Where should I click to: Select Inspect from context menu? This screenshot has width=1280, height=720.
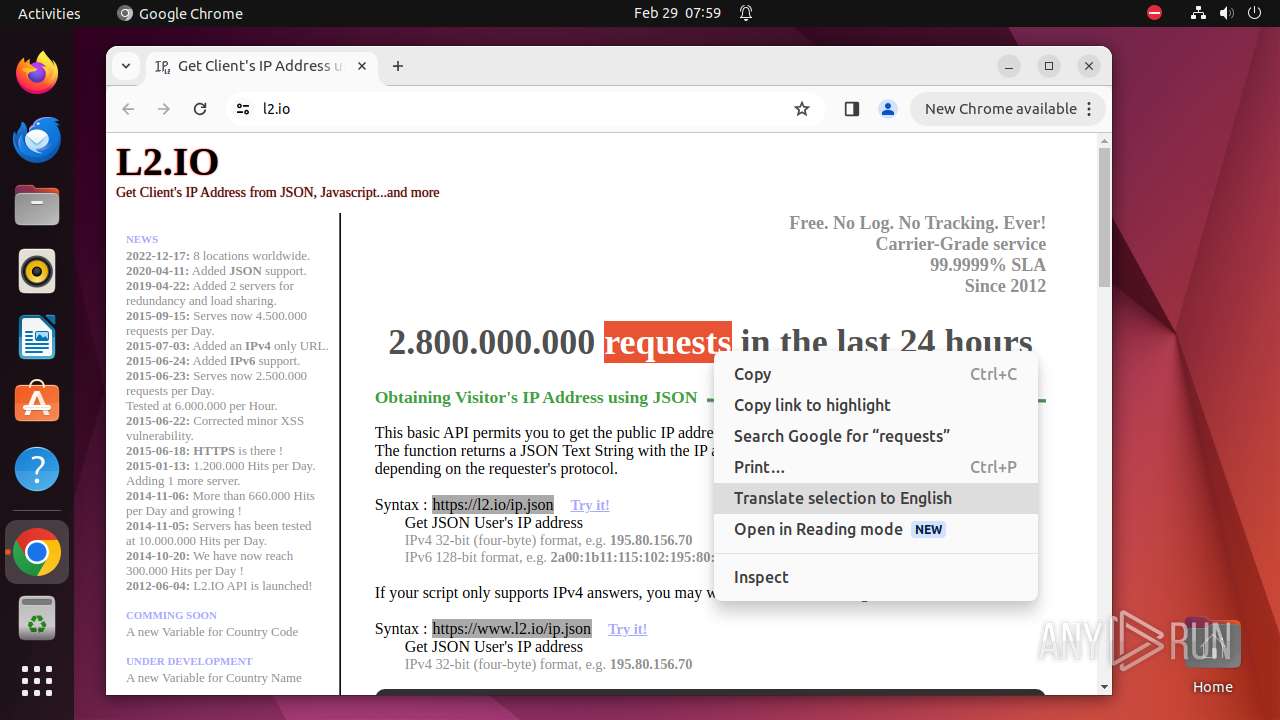(x=876, y=577)
